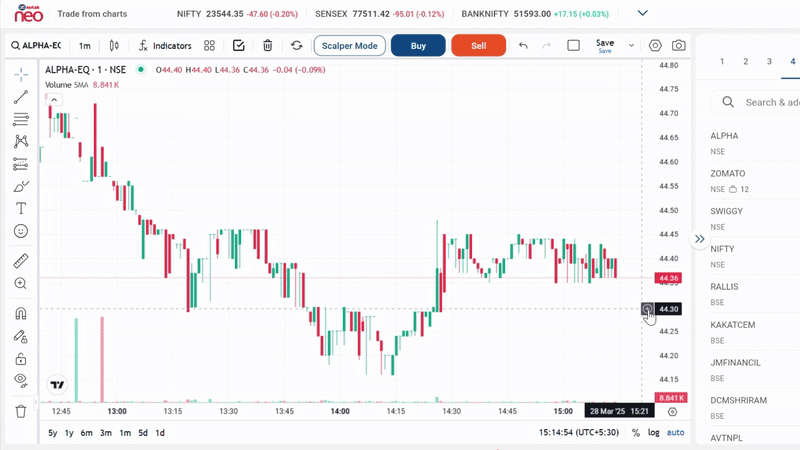The image size is (800, 450).
Task: Select the text annotation tool
Action: 21,208
